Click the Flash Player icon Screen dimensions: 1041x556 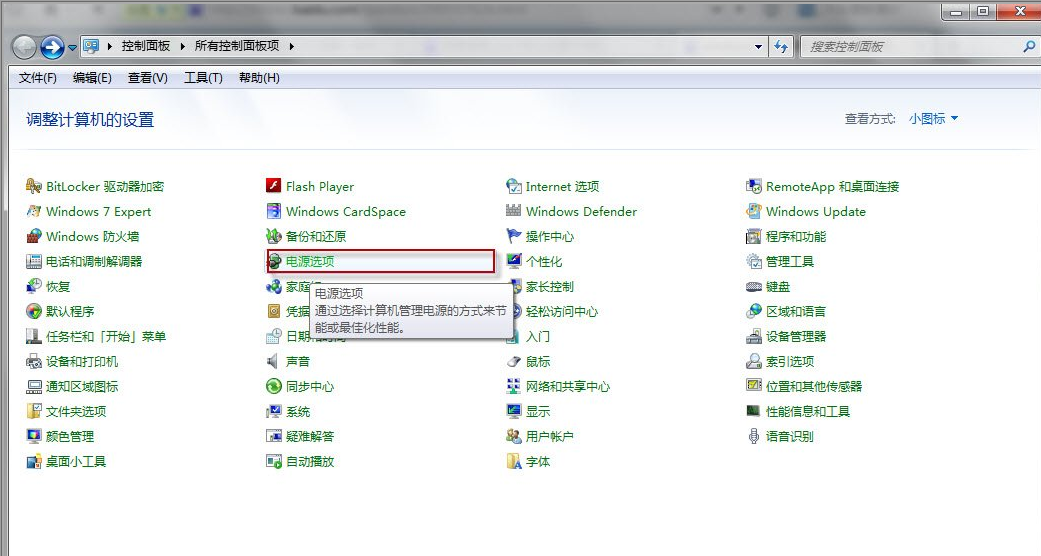pyautogui.click(x=274, y=186)
